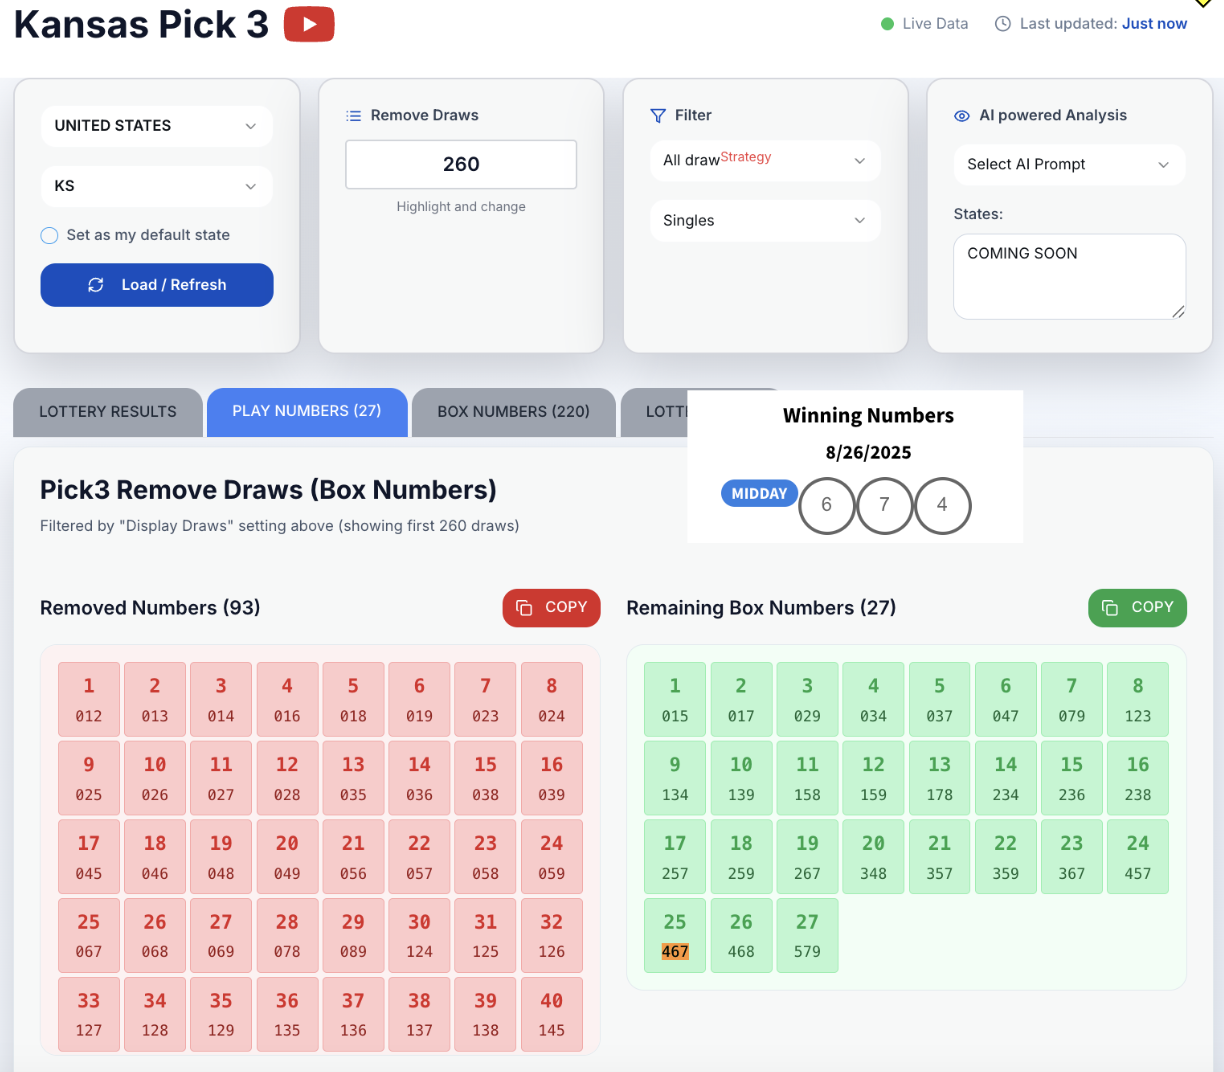Select removed number 012

pos(89,700)
